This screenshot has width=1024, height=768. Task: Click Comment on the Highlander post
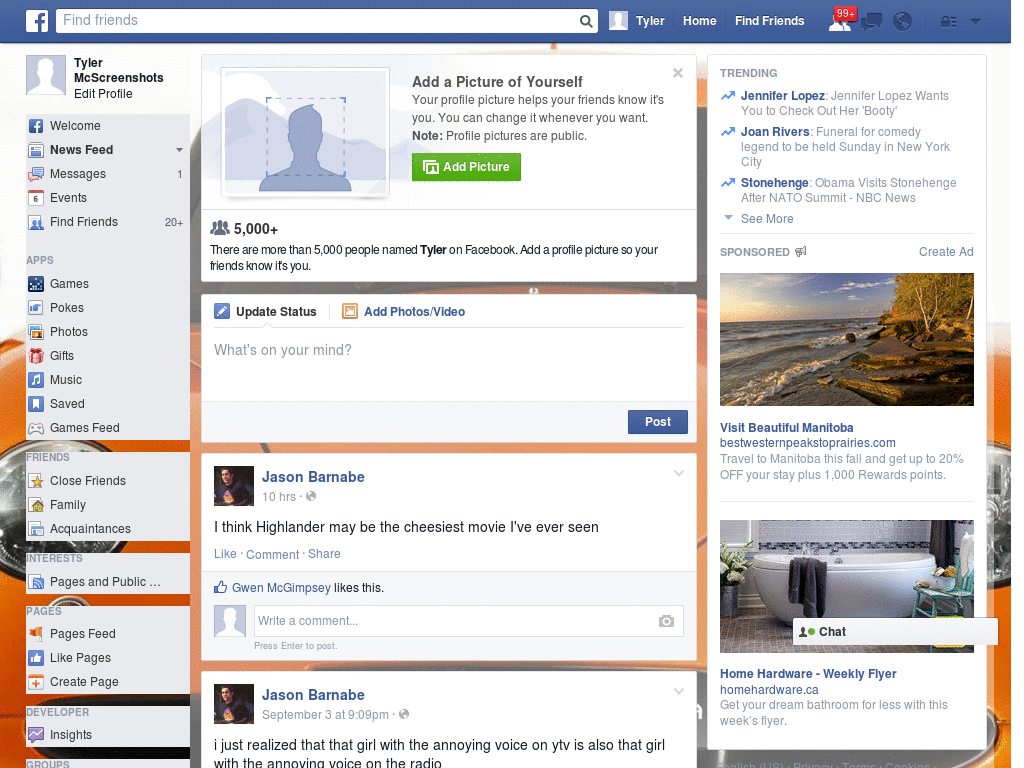click(x=272, y=554)
